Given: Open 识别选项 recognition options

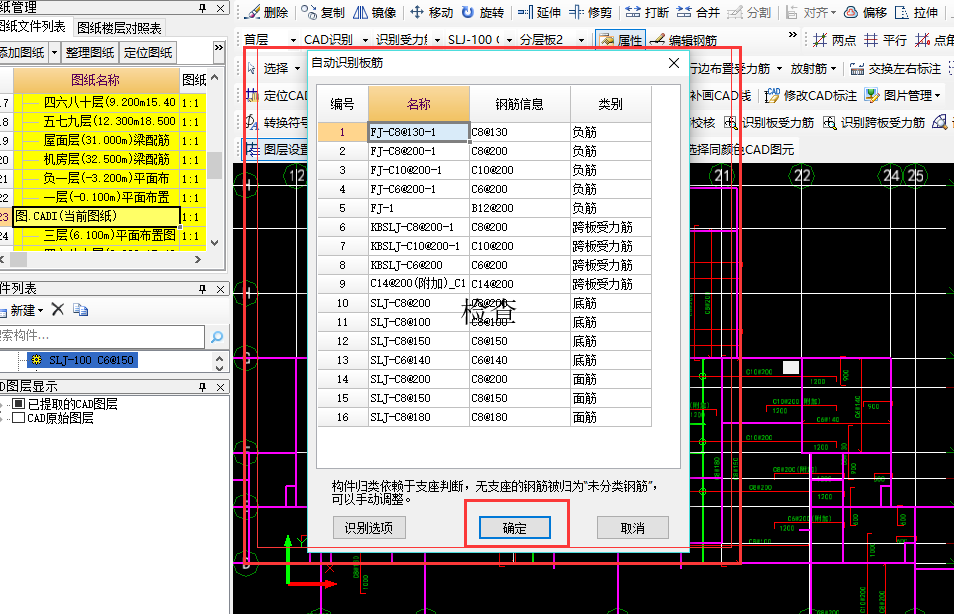Looking at the screenshot, I should click(x=369, y=528).
